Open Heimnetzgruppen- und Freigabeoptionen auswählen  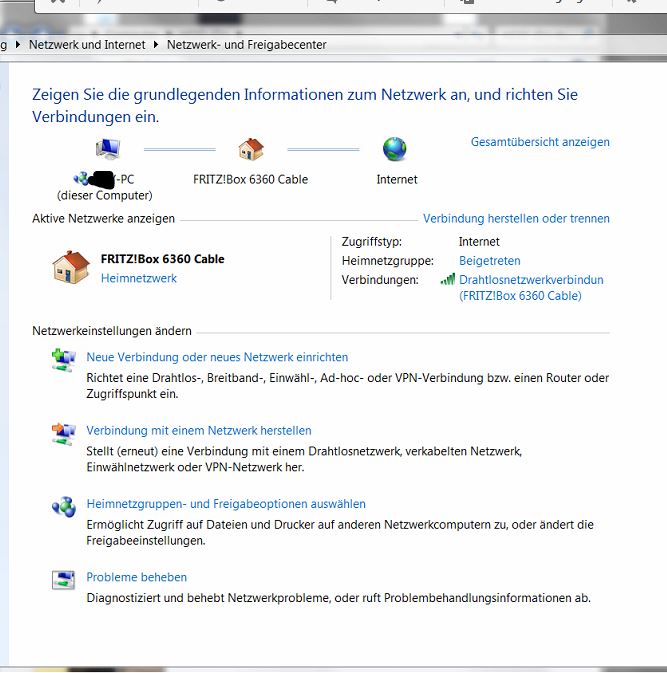(x=226, y=504)
